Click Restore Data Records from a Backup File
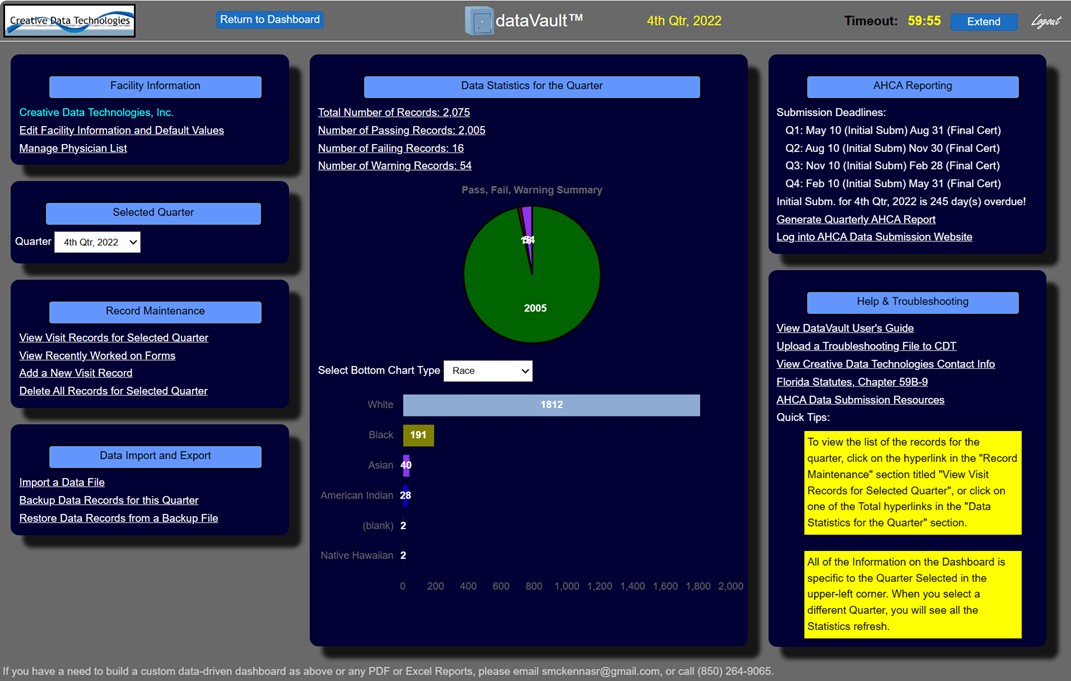Viewport: 1071px width, 681px height. coord(119,518)
